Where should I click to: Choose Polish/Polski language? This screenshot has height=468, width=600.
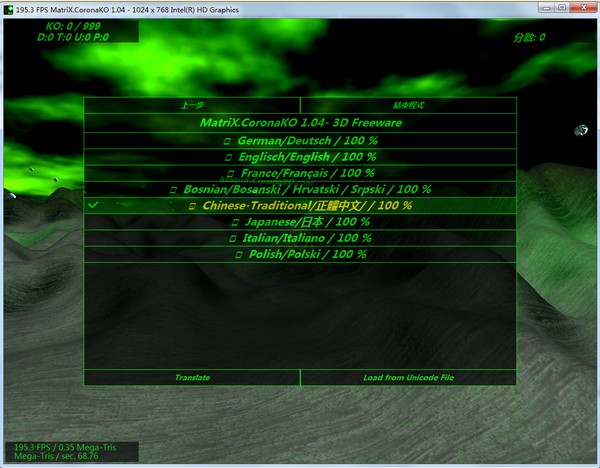(x=300, y=254)
